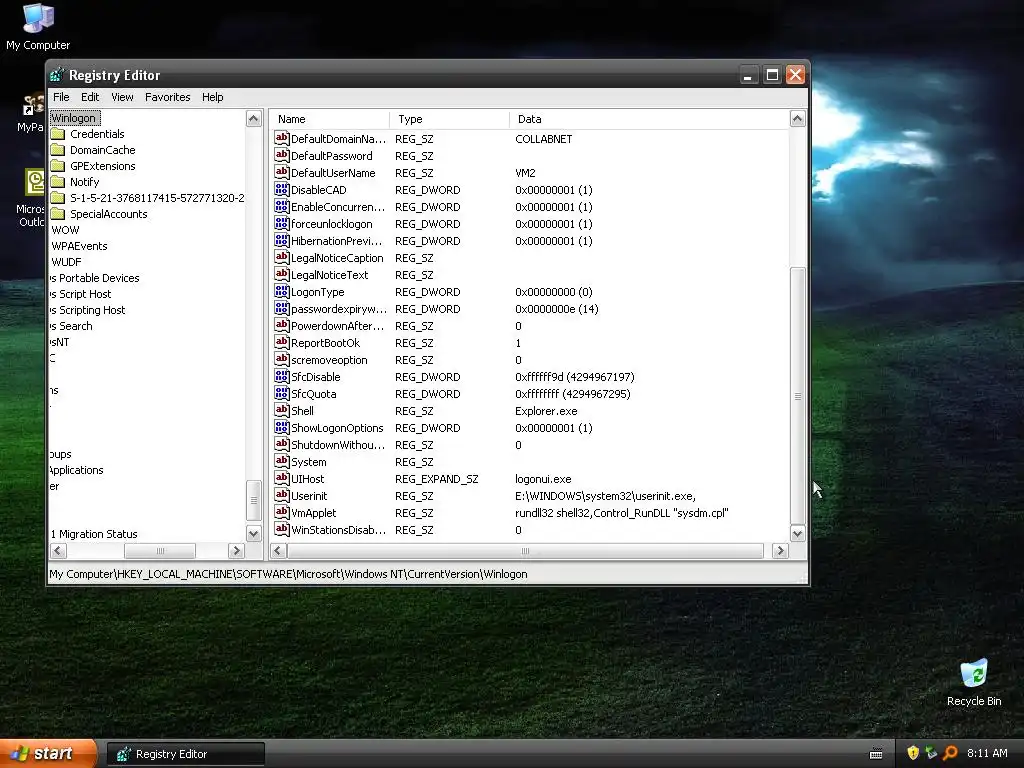Viewport: 1024px width, 768px height.
Task: Click the Notify folder icon
Action: pos(58,182)
